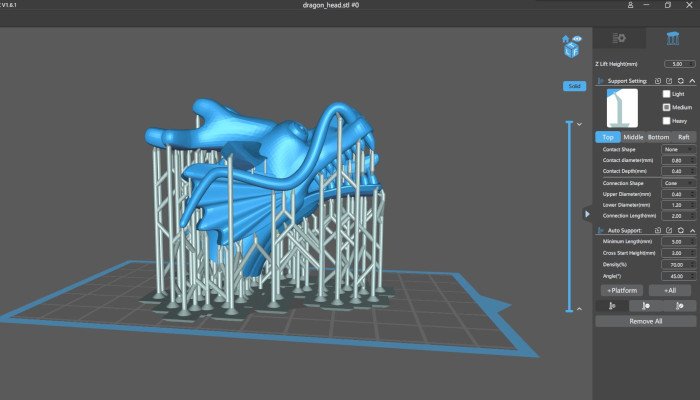Switch to the Raft tab
The height and width of the screenshot is (400, 700).
683,137
